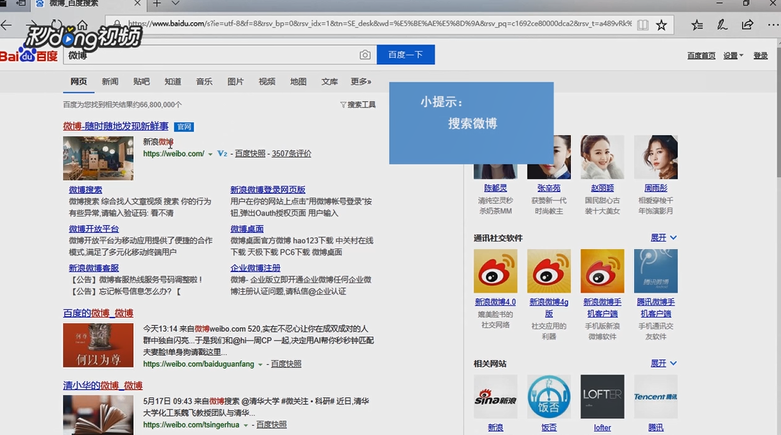
Task: Select the 网页 search tab
Action: (x=79, y=81)
